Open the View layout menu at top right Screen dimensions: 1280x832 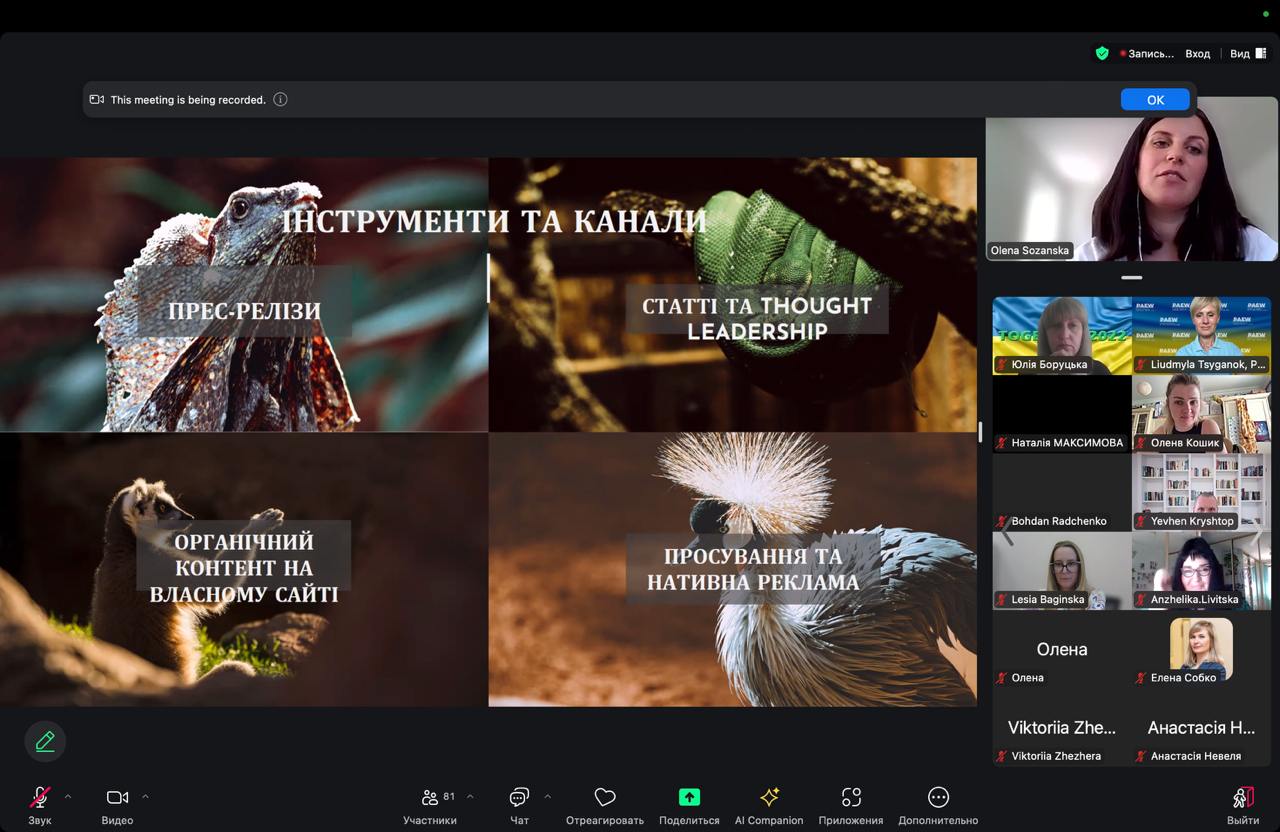(x=1247, y=54)
